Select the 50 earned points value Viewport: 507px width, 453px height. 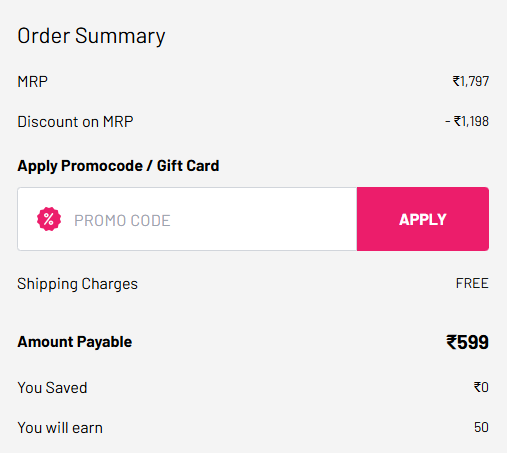point(481,427)
